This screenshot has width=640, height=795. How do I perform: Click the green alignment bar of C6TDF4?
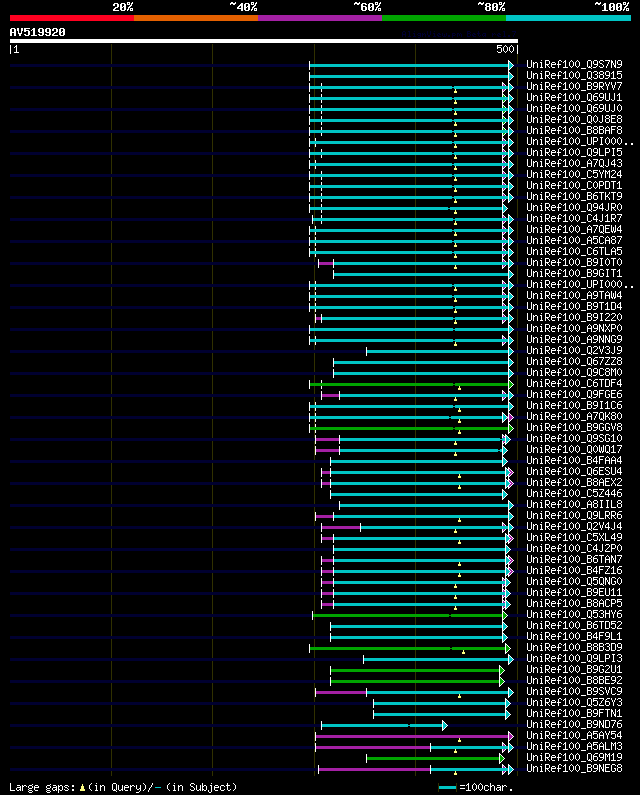tap(411, 384)
